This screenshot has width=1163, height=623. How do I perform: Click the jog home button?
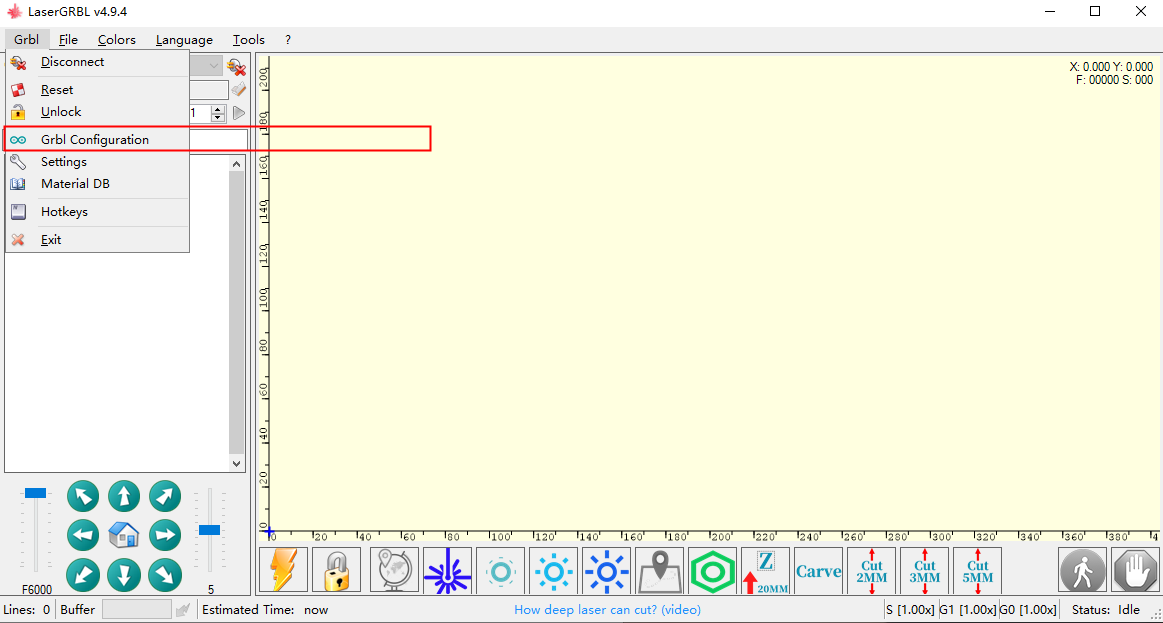(124, 535)
